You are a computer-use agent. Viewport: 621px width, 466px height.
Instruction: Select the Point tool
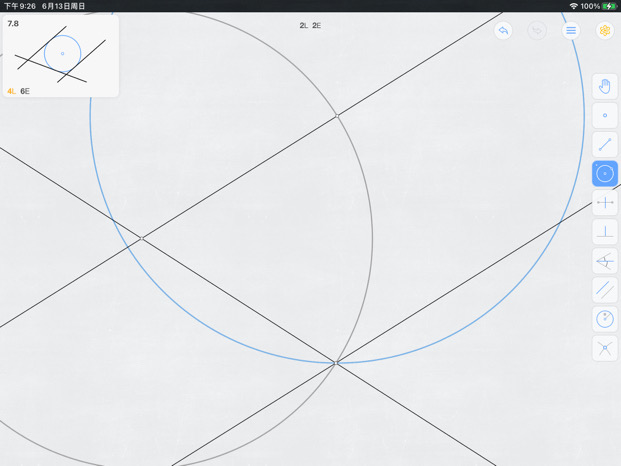coord(605,115)
